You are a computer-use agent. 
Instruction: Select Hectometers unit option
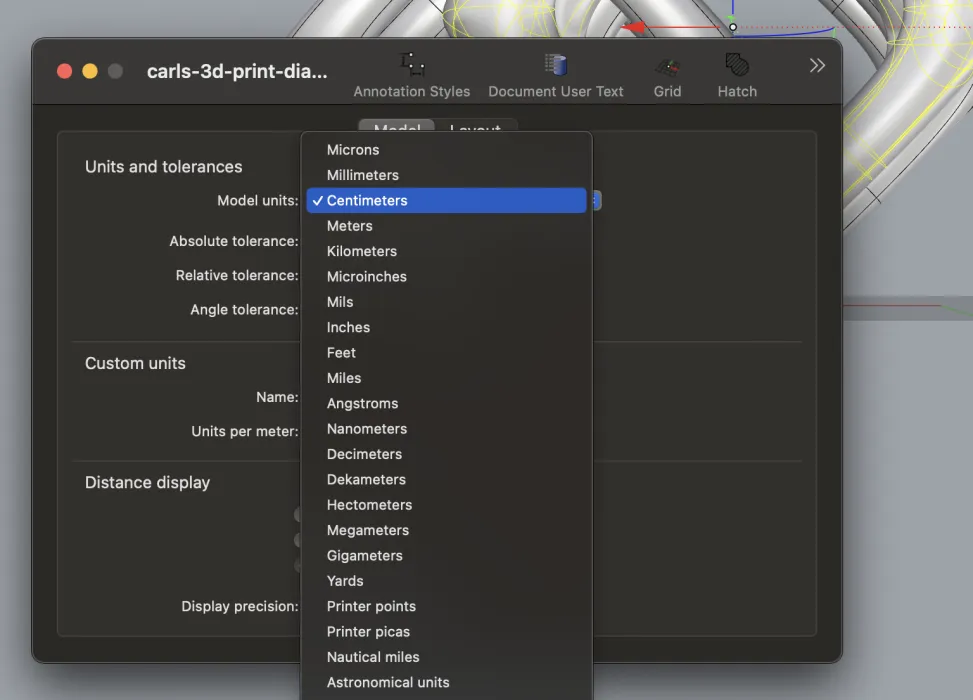pos(447,505)
